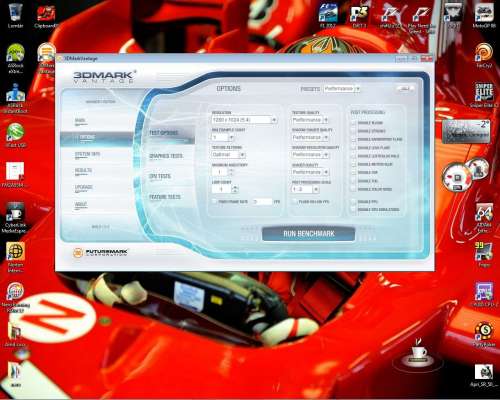Open the Clipboard desktop shortcut

46,15
